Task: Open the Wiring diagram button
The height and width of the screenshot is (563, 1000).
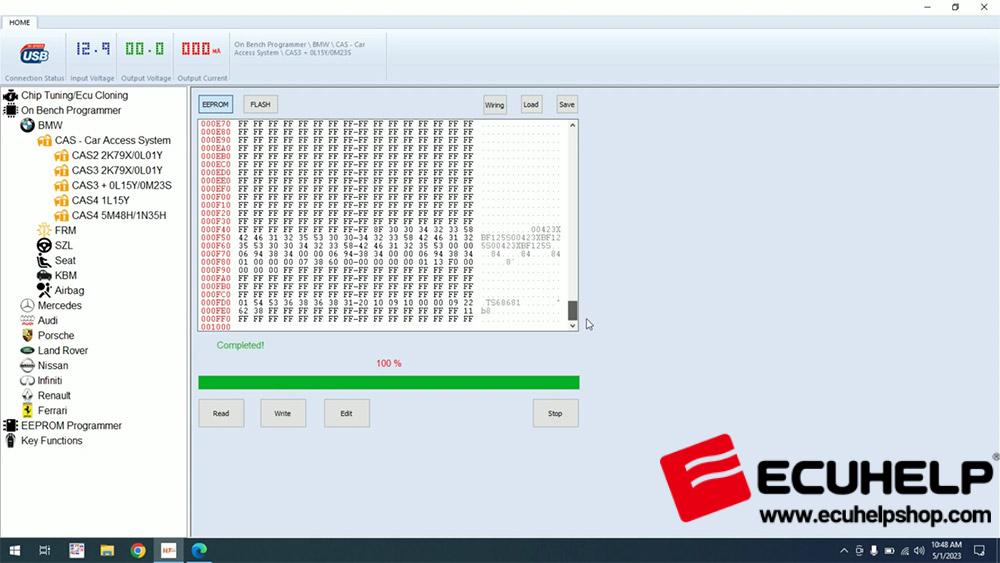Action: click(x=494, y=105)
